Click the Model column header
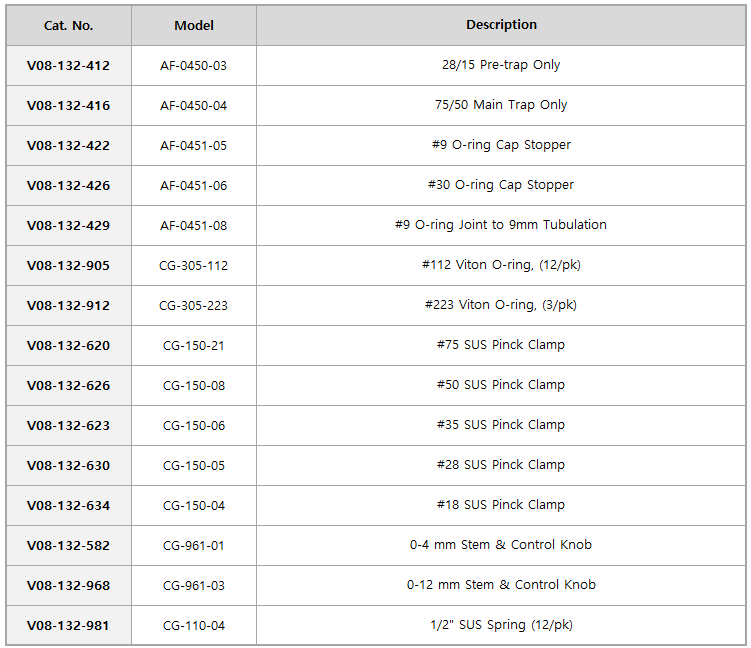This screenshot has width=751, height=648. click(x=193, y=25)
